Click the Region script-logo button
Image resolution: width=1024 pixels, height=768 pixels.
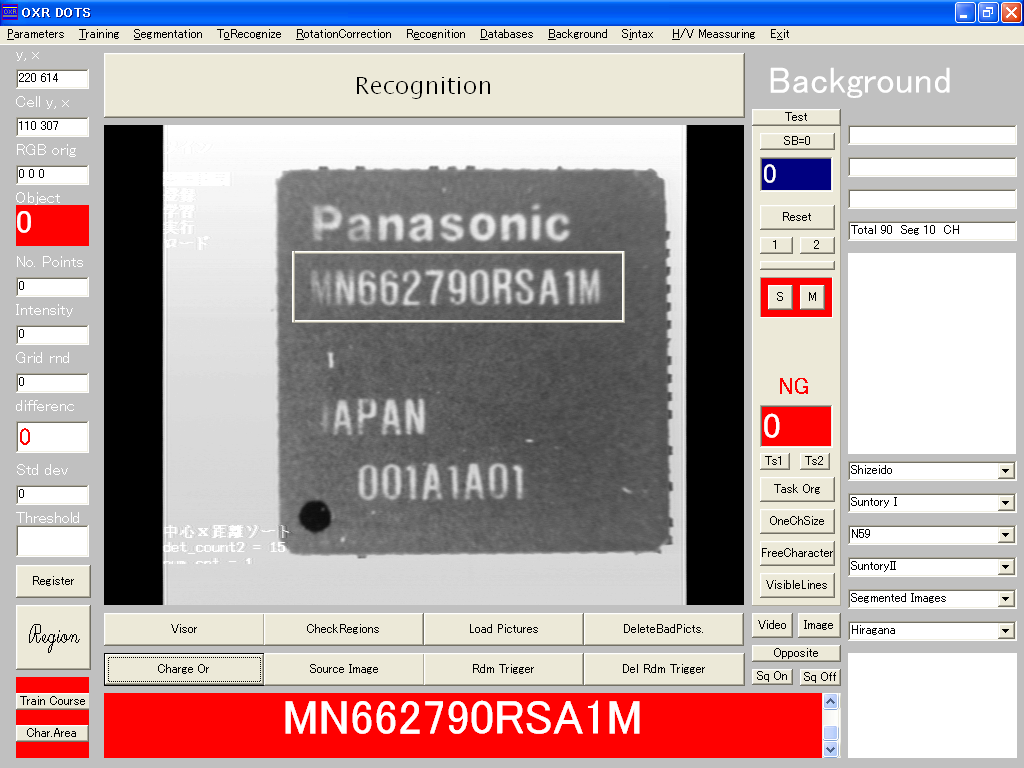click(53, 637)
